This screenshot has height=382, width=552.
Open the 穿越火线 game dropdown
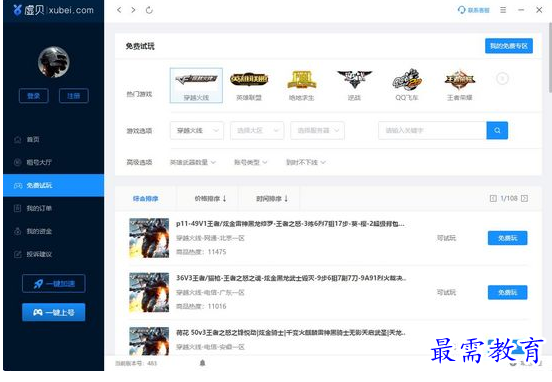pos(197,130)
